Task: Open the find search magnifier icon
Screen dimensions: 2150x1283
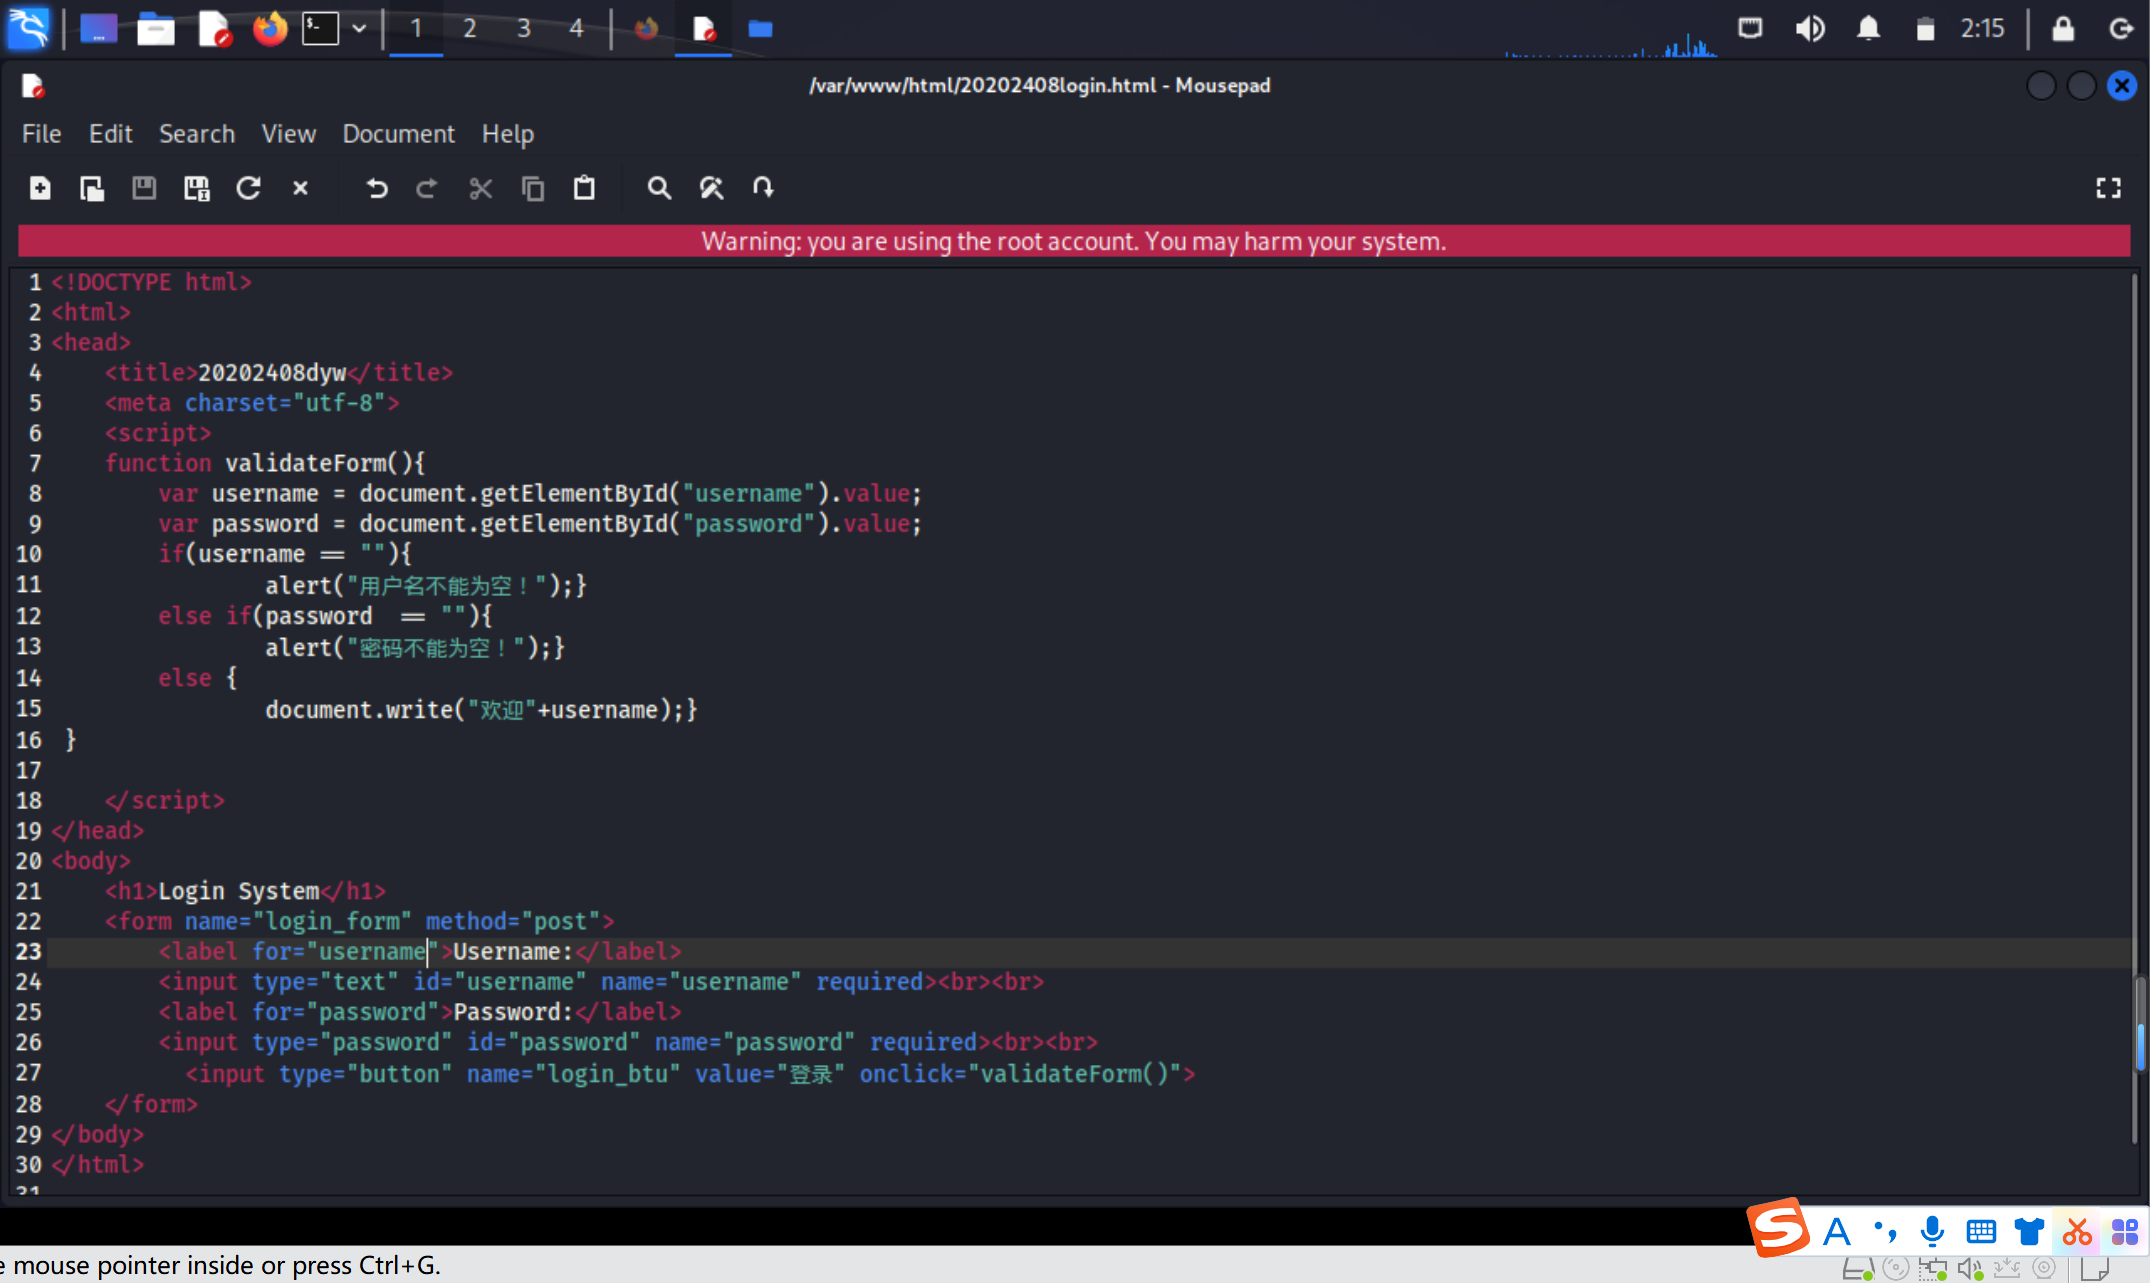Action: click(659, 188)
